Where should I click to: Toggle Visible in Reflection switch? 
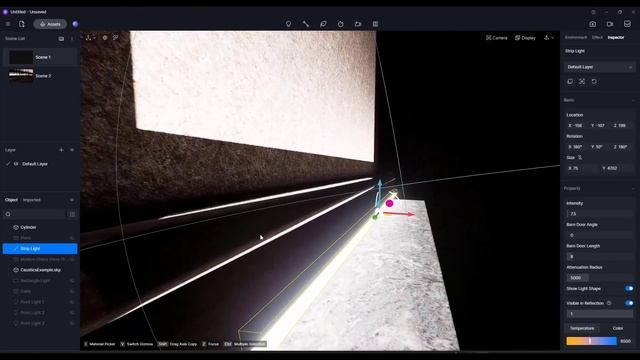pos(629,303)
